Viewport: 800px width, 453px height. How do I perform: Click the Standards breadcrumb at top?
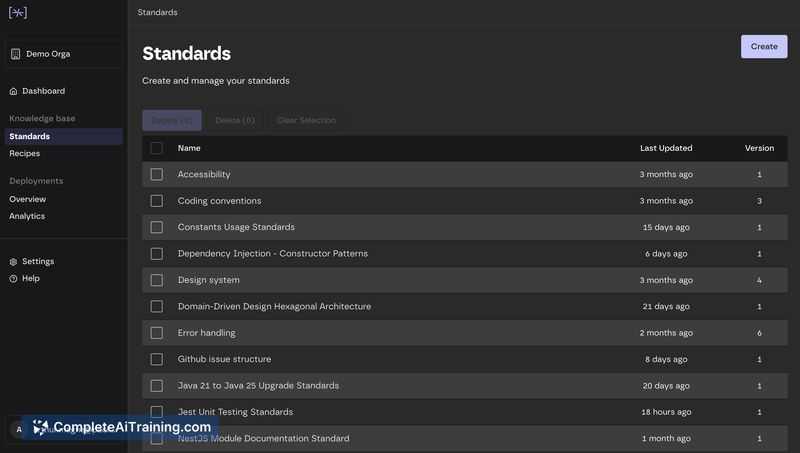(158, 12)
